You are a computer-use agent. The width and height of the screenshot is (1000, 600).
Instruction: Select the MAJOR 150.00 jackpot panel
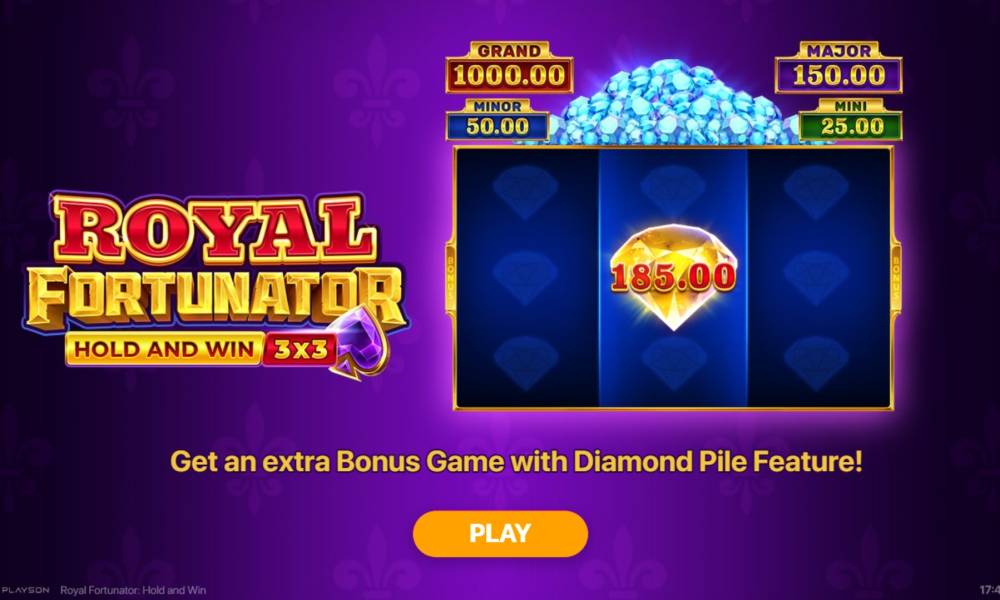838,68
